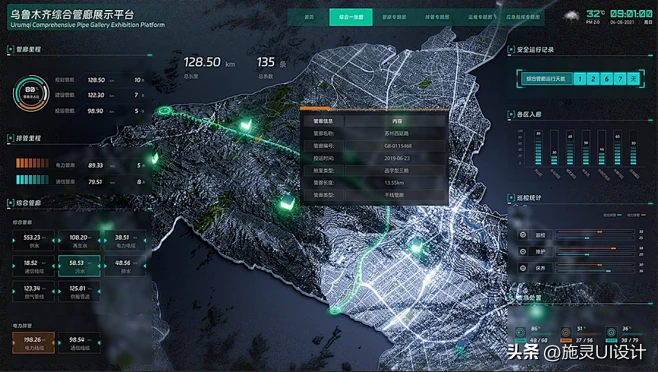The height and width of the screenshot is (372, 658).
Task: Select the 48.56 排水 card
Action: coord(125,266)
